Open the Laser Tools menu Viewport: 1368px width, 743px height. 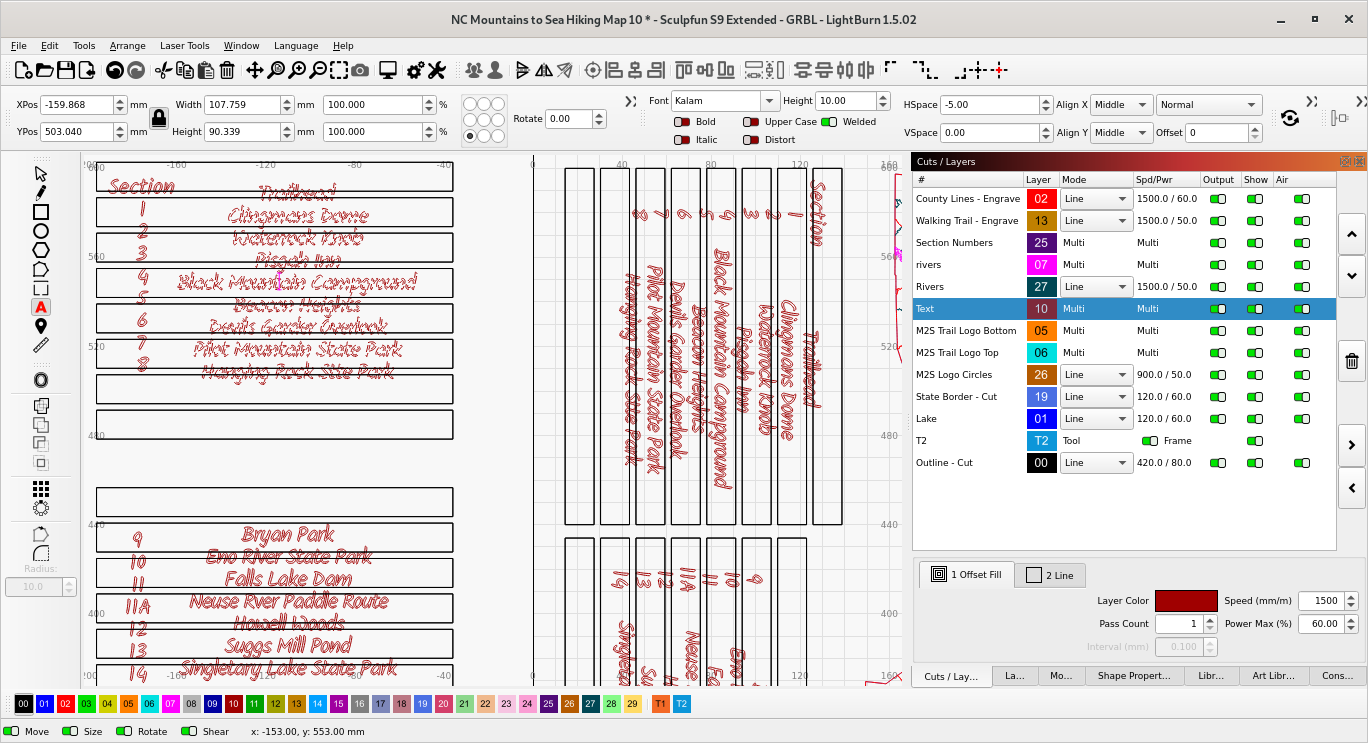tap(185, 45)
